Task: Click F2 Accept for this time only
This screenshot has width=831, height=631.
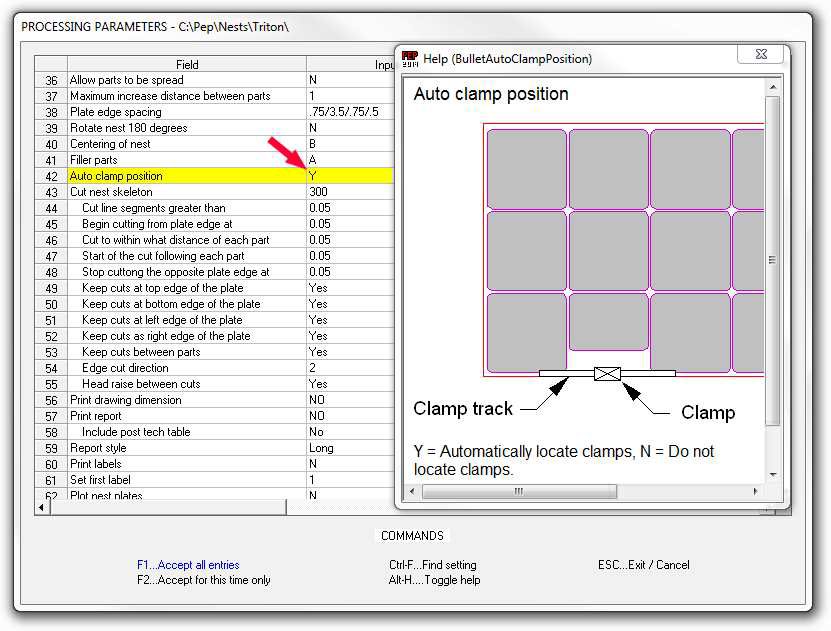Action: [203, 580]
